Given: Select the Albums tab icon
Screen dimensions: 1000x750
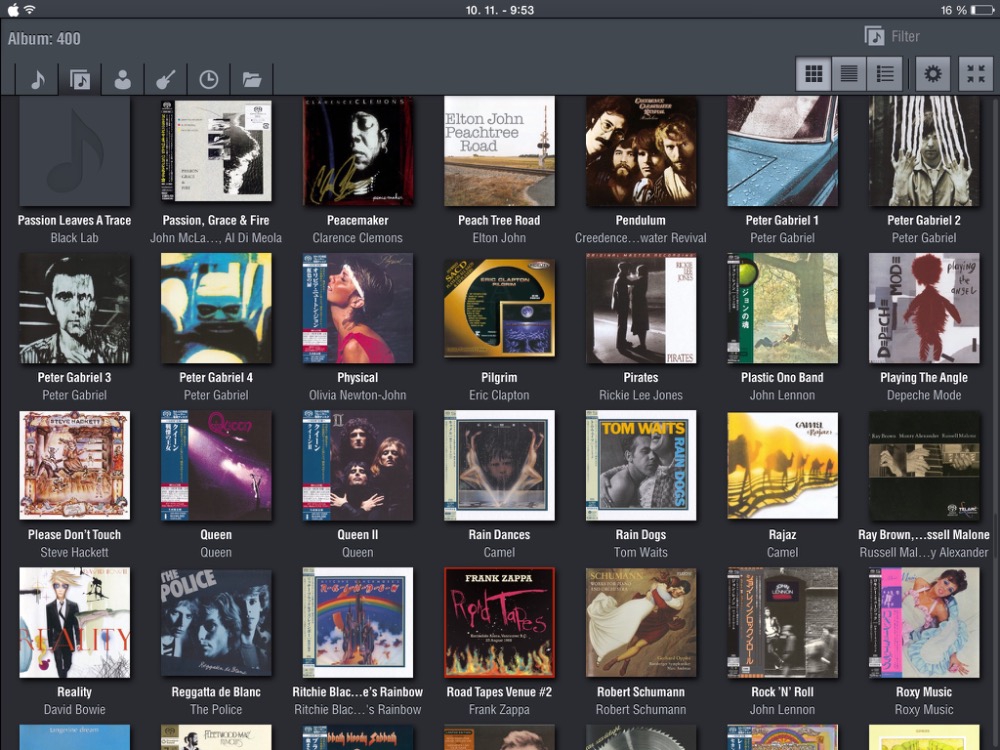Looking at the screenshot, I should point(80,79).
